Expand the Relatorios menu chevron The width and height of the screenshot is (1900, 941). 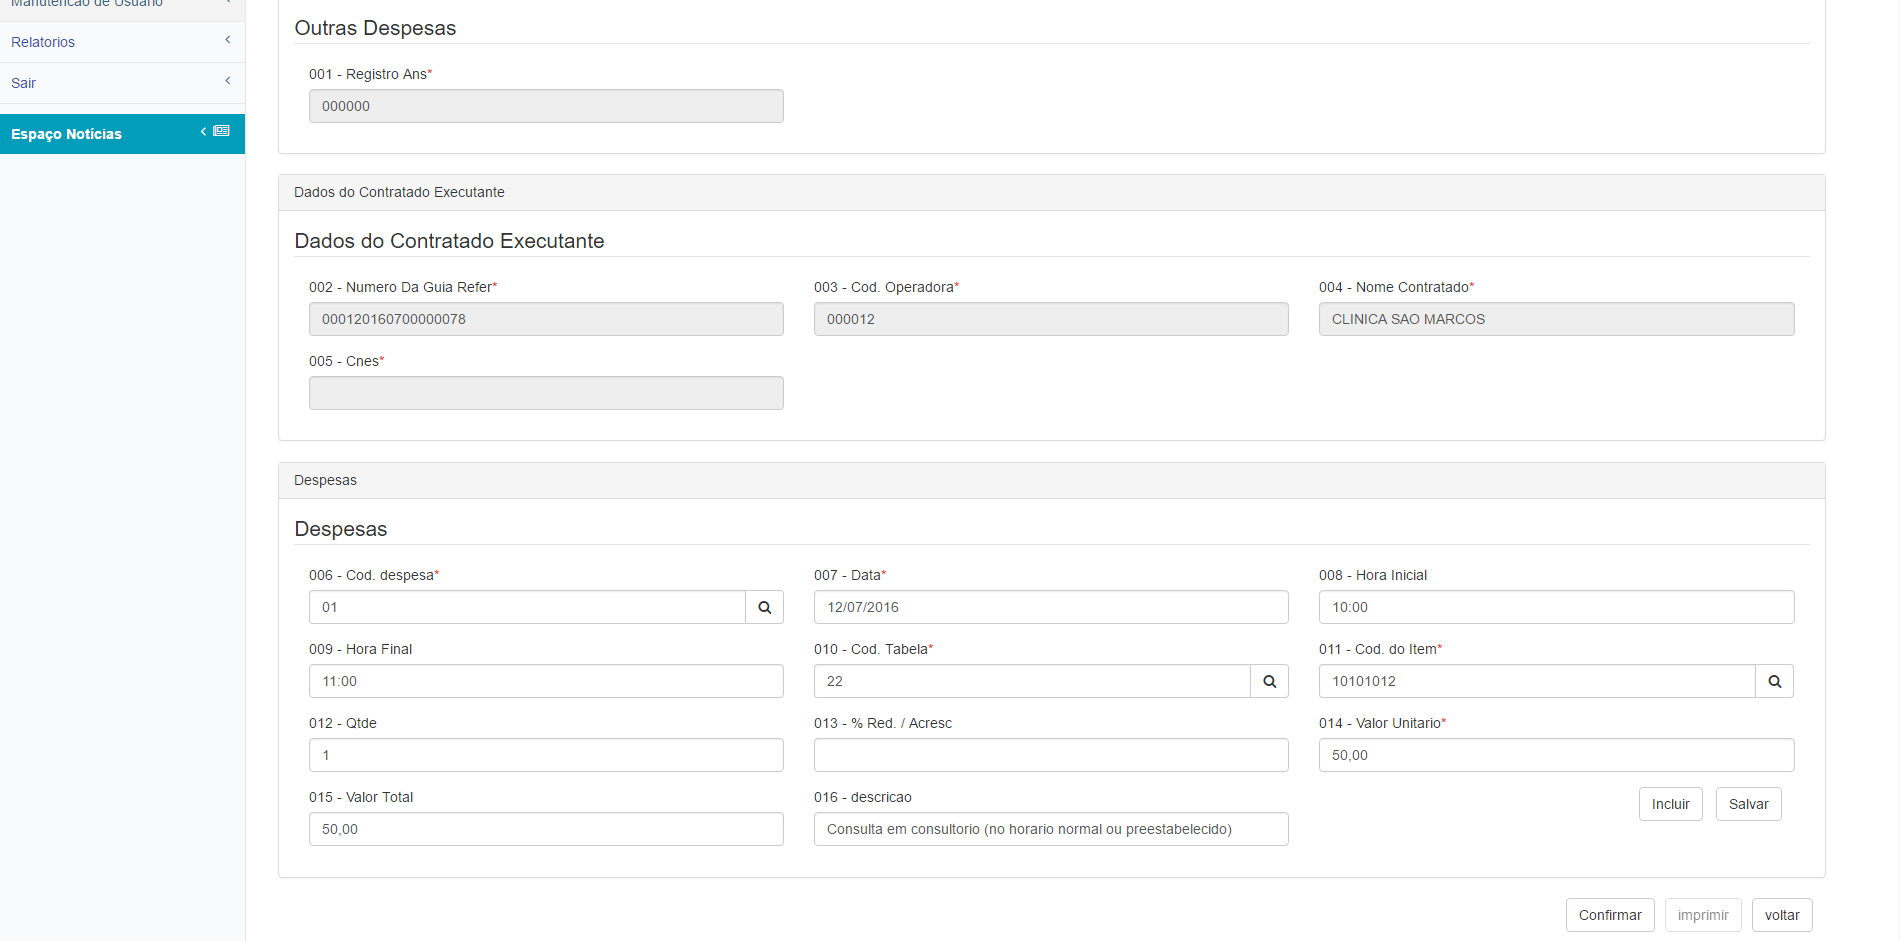pyautogui.click(x=228, y=40)
